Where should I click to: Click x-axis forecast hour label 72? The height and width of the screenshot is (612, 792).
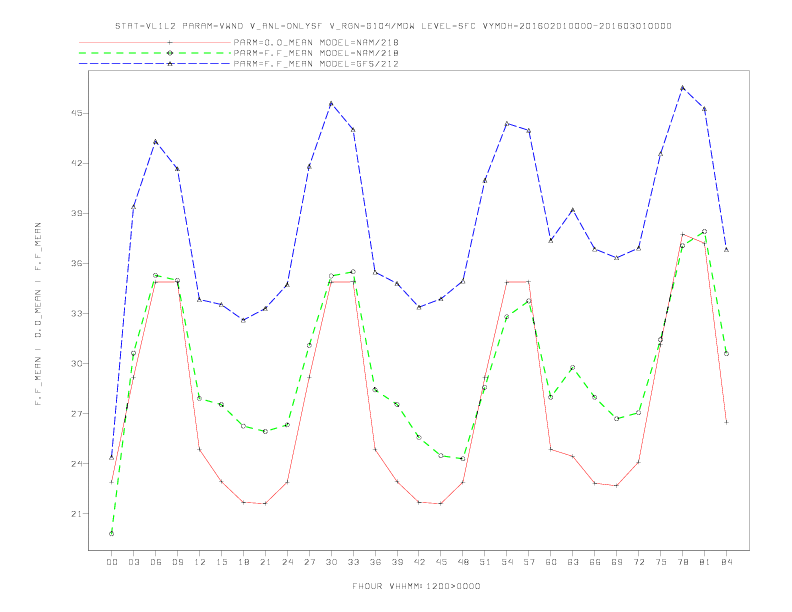pyautogui.click(x=638, y=562)
